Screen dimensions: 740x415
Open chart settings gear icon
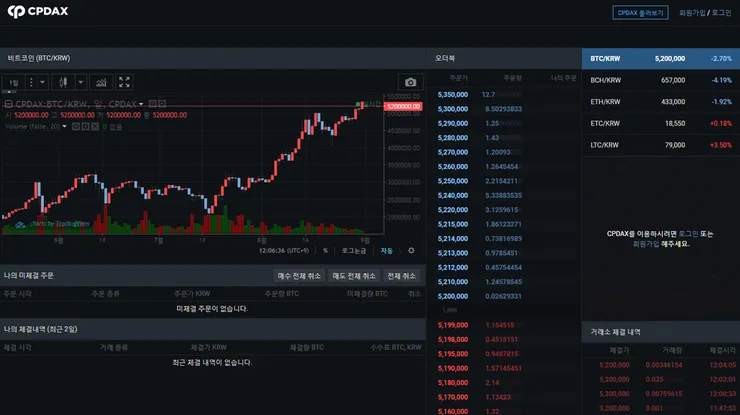pyautogui.click(x=411, y=251)
